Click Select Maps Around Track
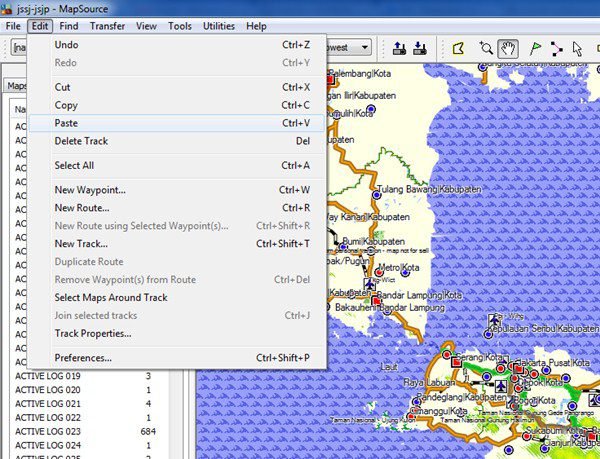This screenshot has height=459, width=600. pos(110,297)
